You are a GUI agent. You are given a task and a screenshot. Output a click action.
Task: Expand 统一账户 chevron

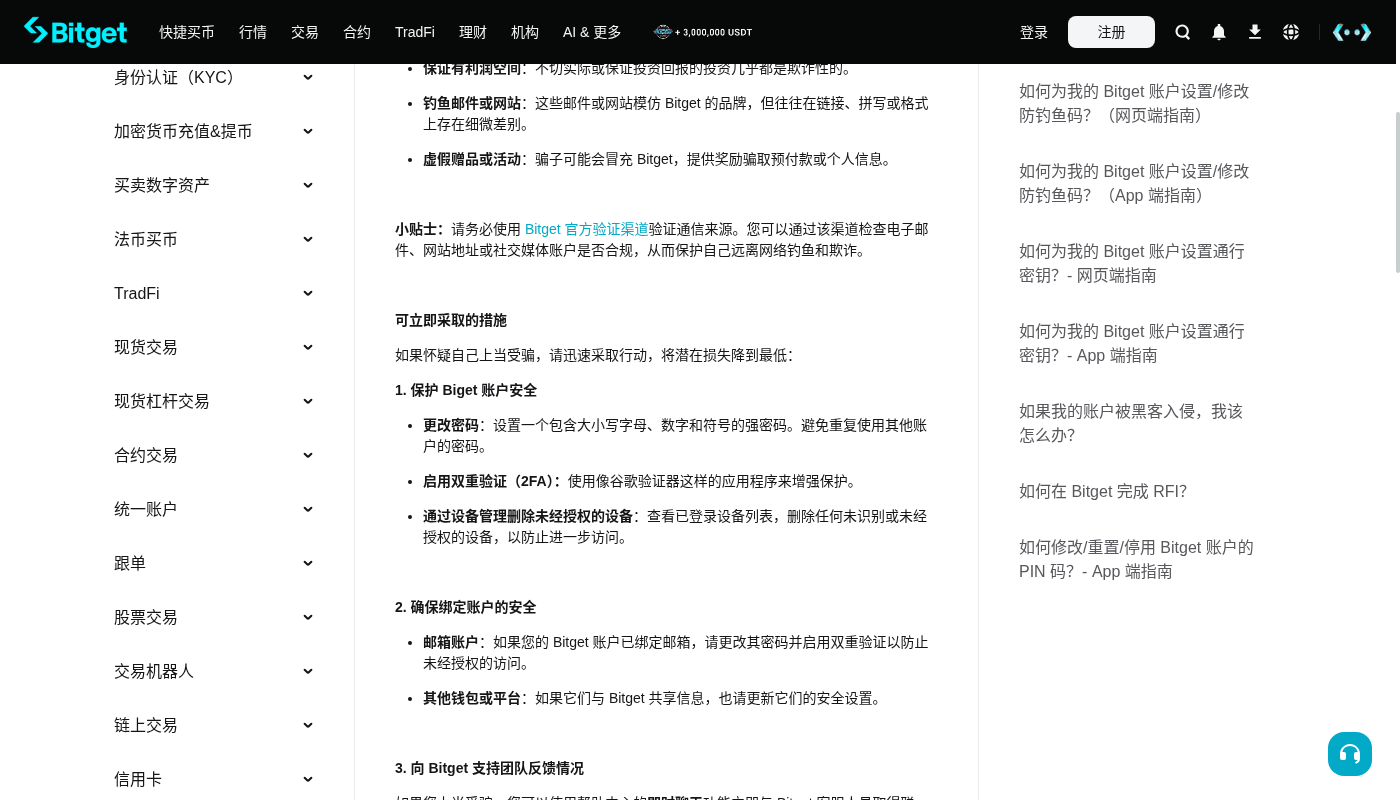308,509
